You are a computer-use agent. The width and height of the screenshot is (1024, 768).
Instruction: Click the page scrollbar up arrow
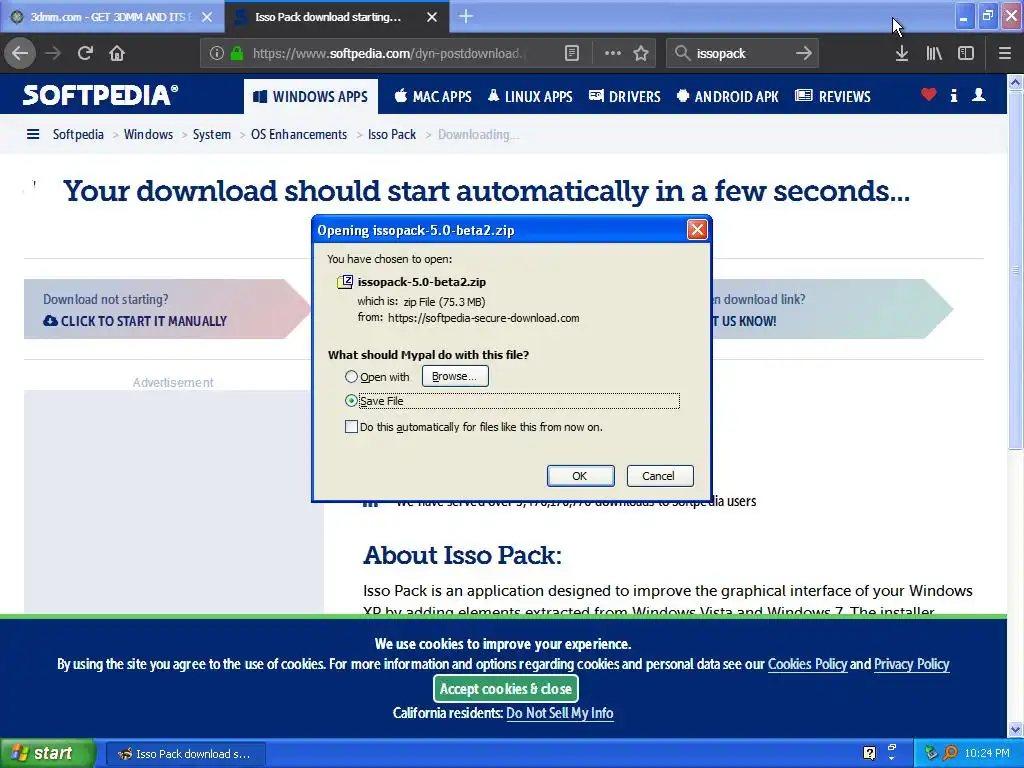[1015, 83]
